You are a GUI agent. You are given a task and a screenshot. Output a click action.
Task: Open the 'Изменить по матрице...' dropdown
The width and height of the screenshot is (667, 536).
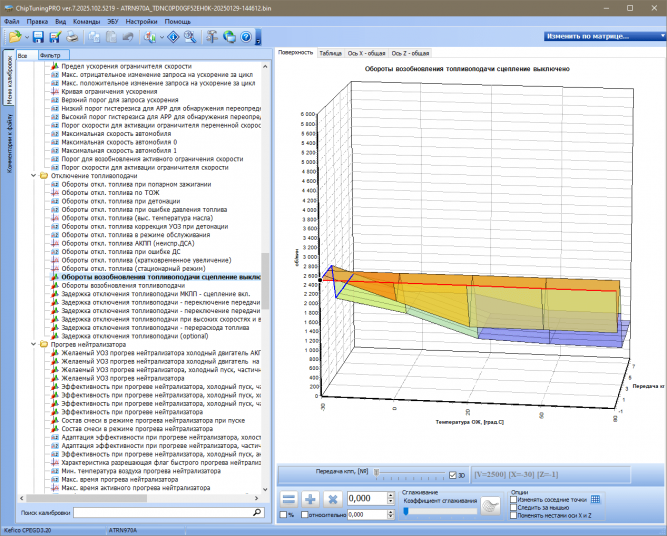(662, 36)
